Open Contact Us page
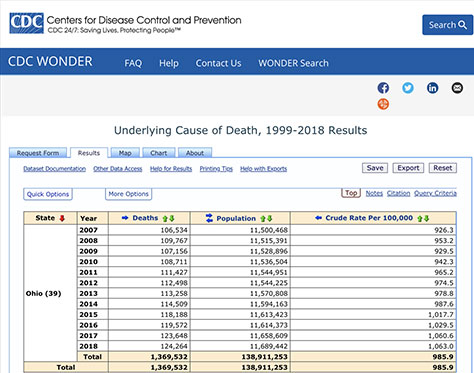Viewport: 474px width, 373px height. [x=218, y=63]
